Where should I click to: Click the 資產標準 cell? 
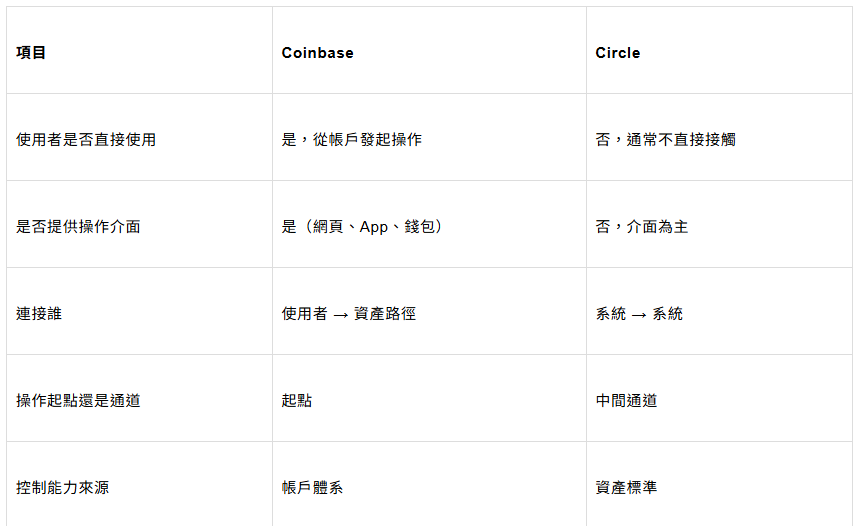pyautogui.click(x=626, y=488)
